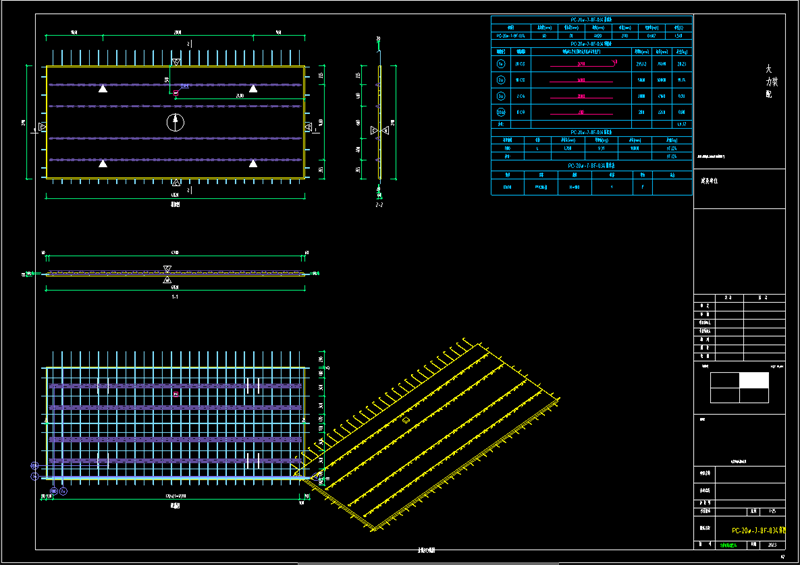Screen dimensions: 800x565
Task: Select the upper blue circle mark left of the rebar plan
Action: (x=34, y=465)
